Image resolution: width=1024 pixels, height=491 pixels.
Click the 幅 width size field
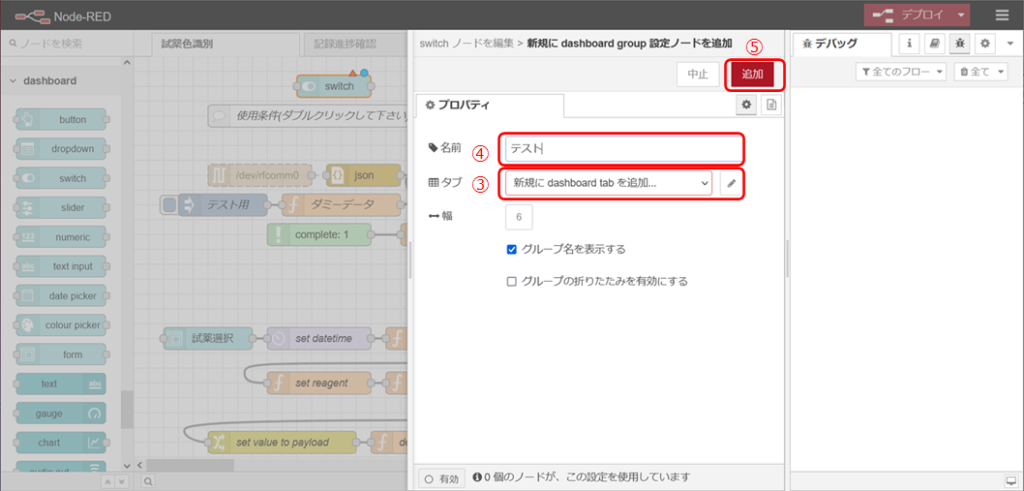[519, 217]
